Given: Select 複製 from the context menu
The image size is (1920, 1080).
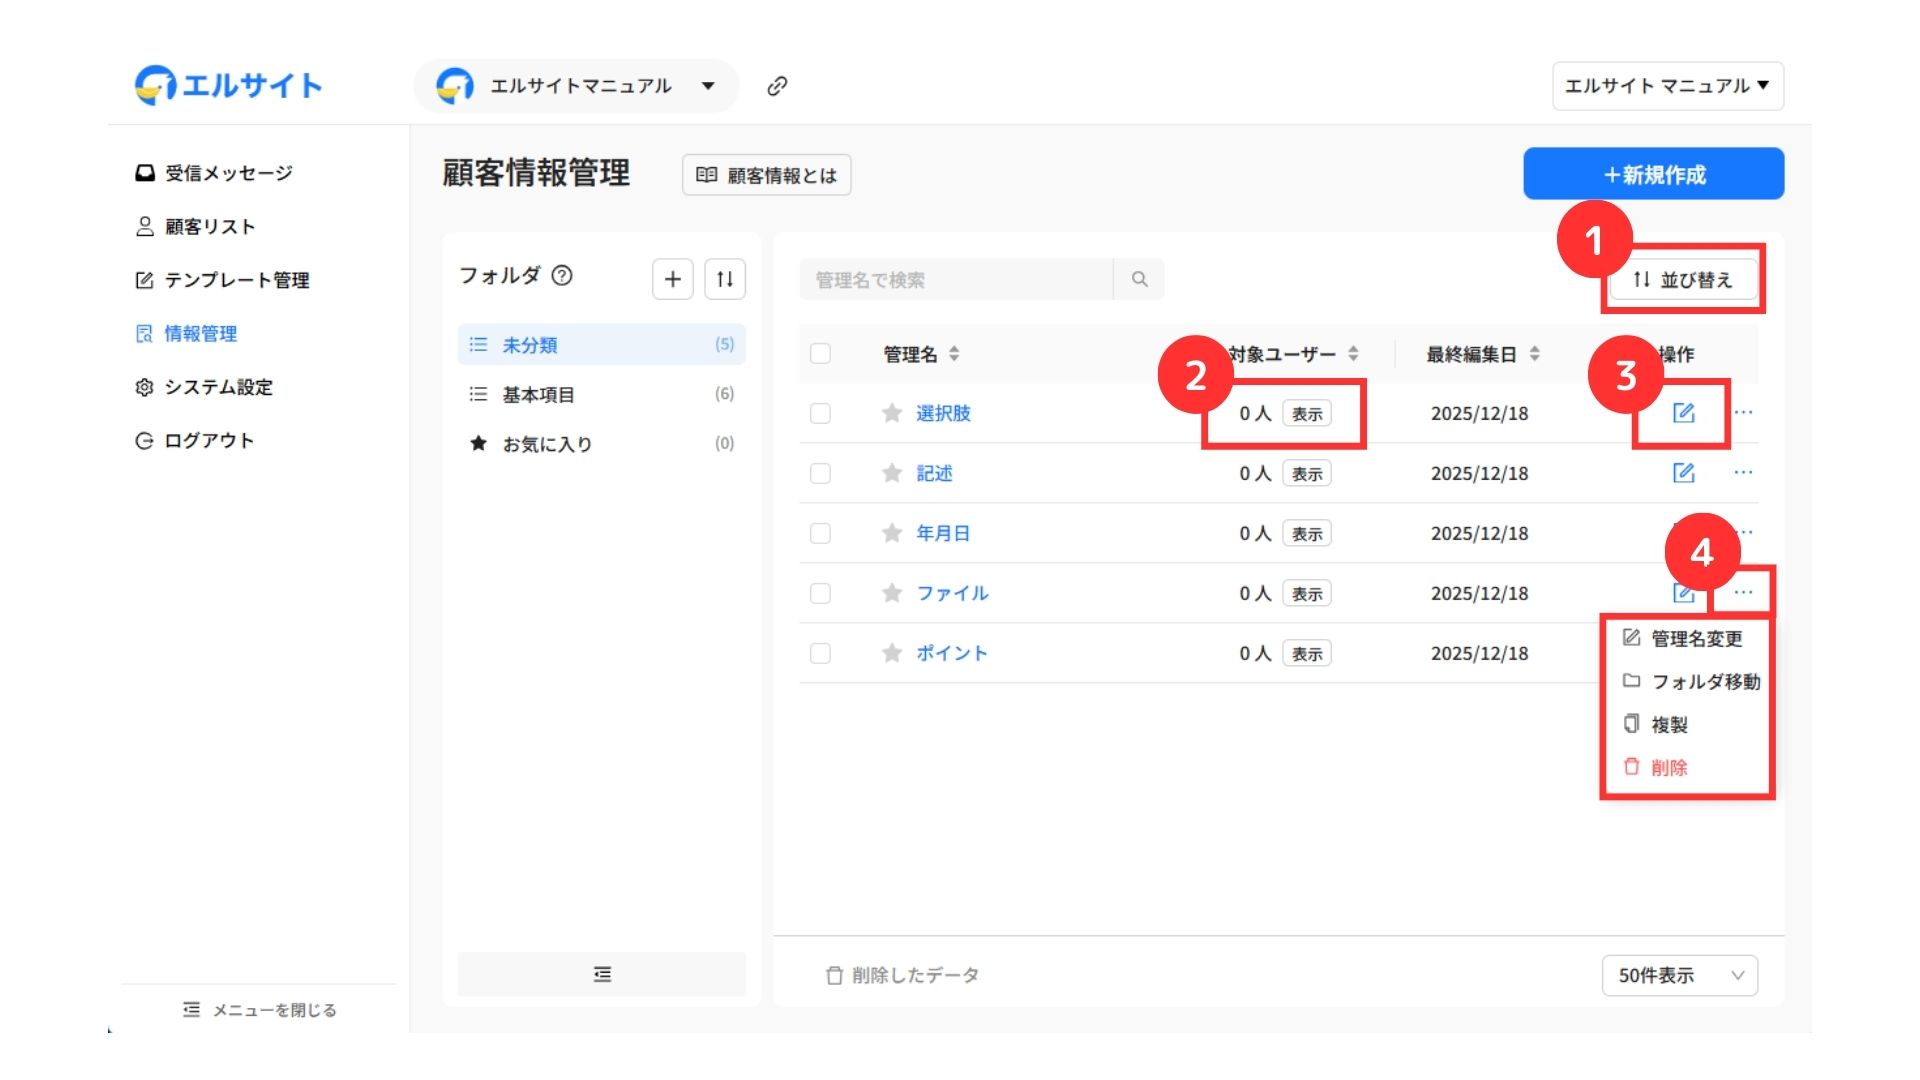Looking at the screenshot, I should (x=1669, y=724).
